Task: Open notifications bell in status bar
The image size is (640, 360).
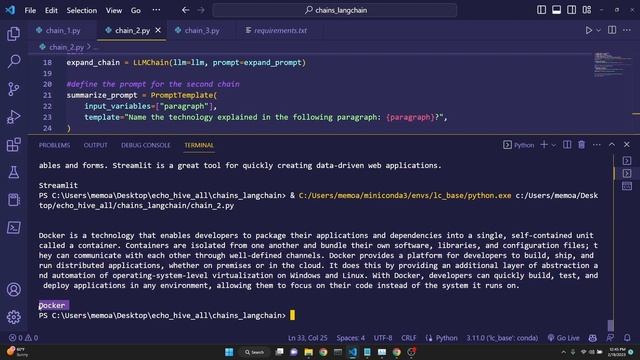Action: [x=627, y=338]
